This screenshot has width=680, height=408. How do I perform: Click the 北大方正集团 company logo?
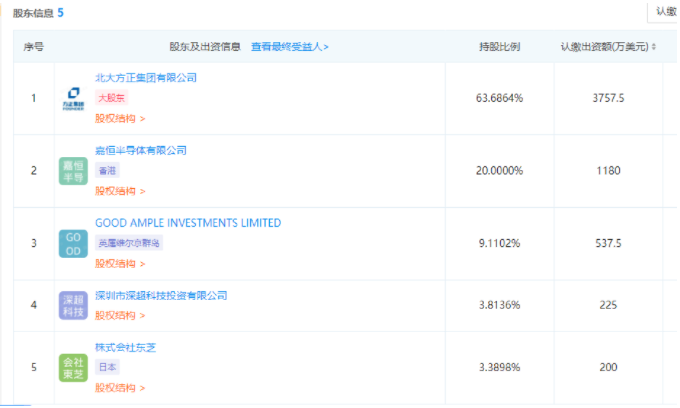point(73,98)
